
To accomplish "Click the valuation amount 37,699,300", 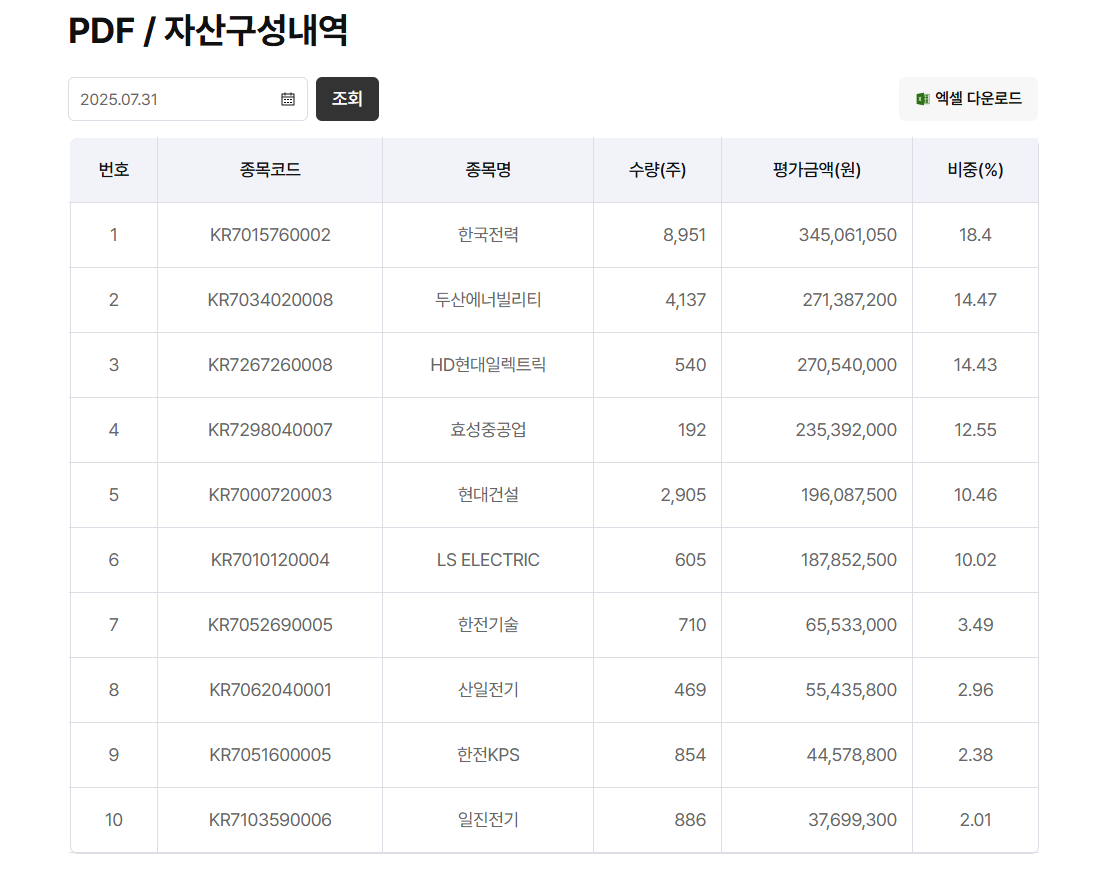I will coord(852,820).
